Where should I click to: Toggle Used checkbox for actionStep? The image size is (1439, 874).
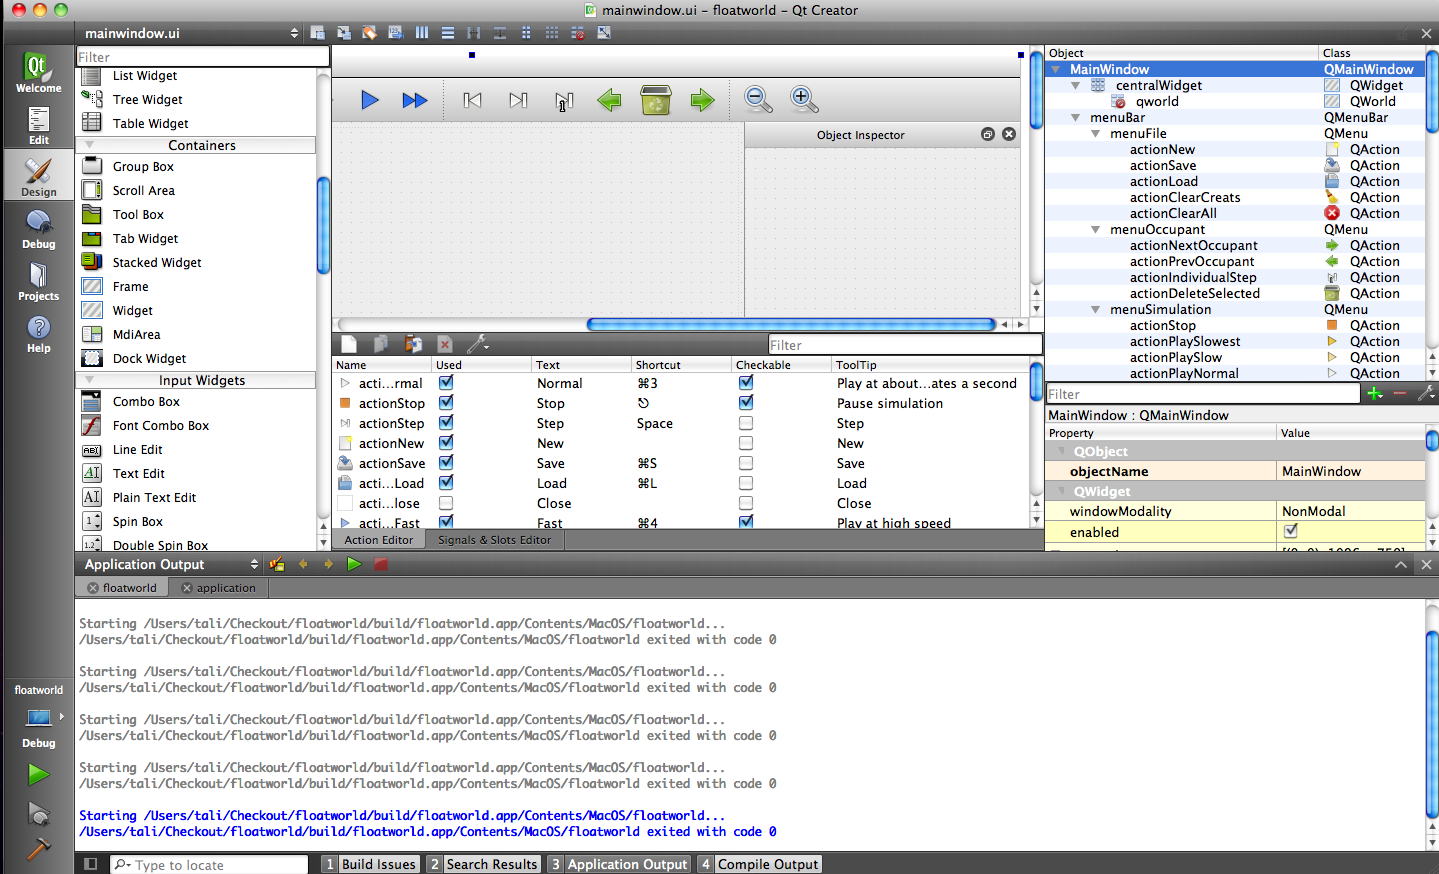pyautogui.click(x=446, y=422)
